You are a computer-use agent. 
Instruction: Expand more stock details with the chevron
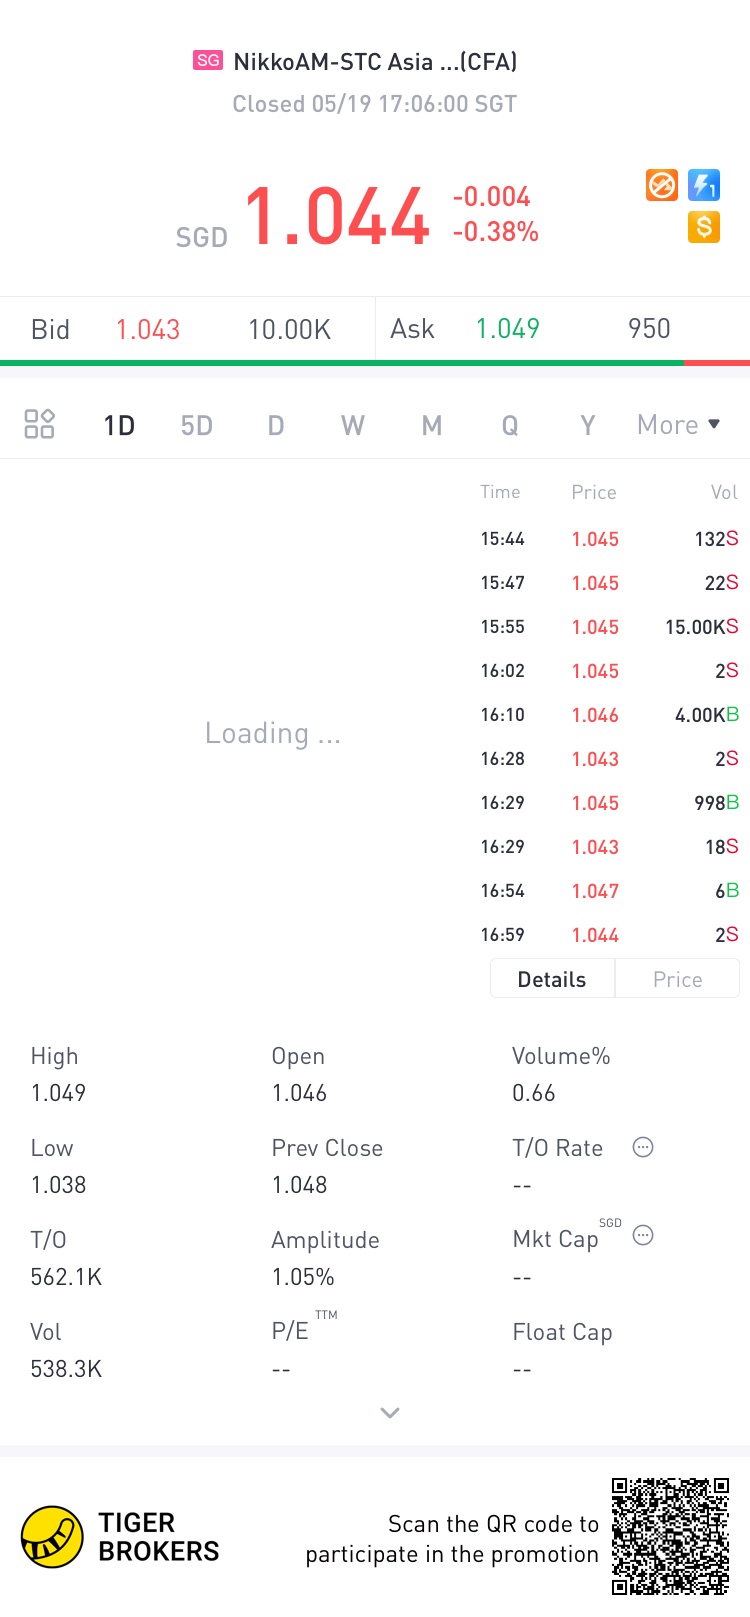(390, 1412)
